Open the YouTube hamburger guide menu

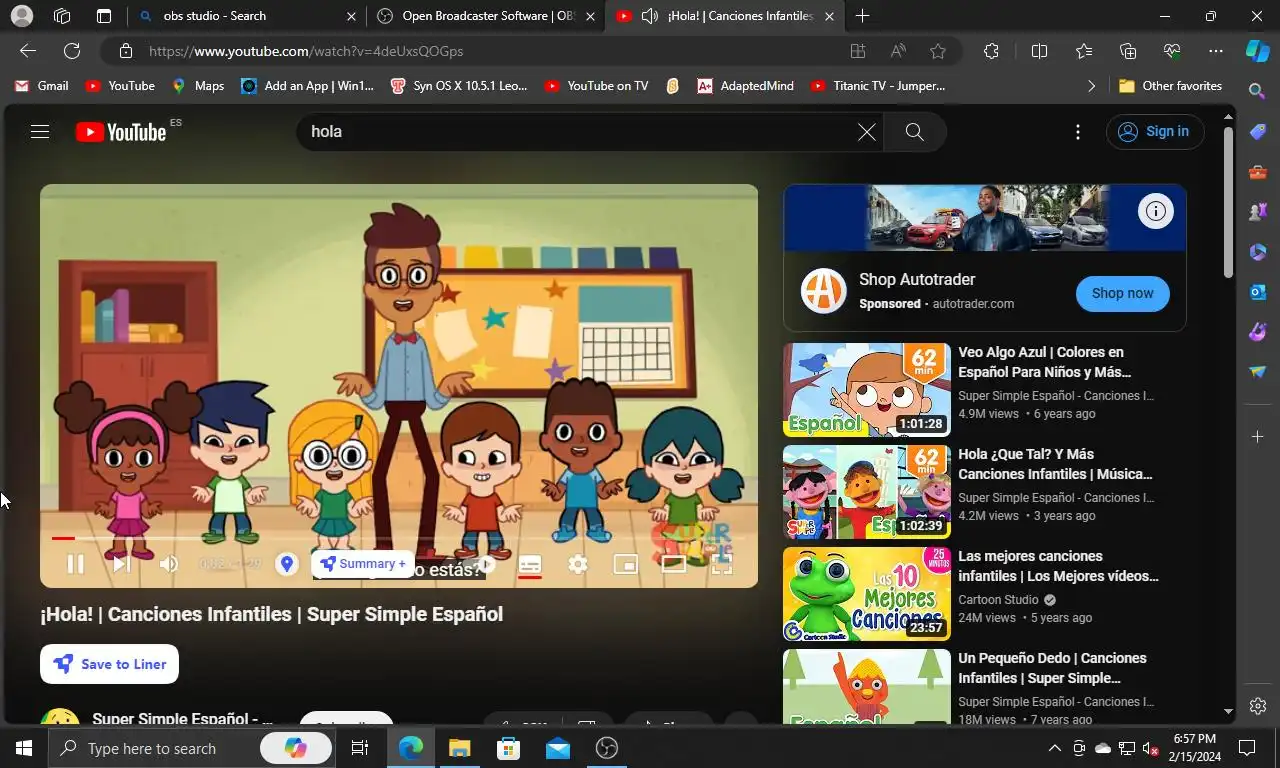coord(40,131)
